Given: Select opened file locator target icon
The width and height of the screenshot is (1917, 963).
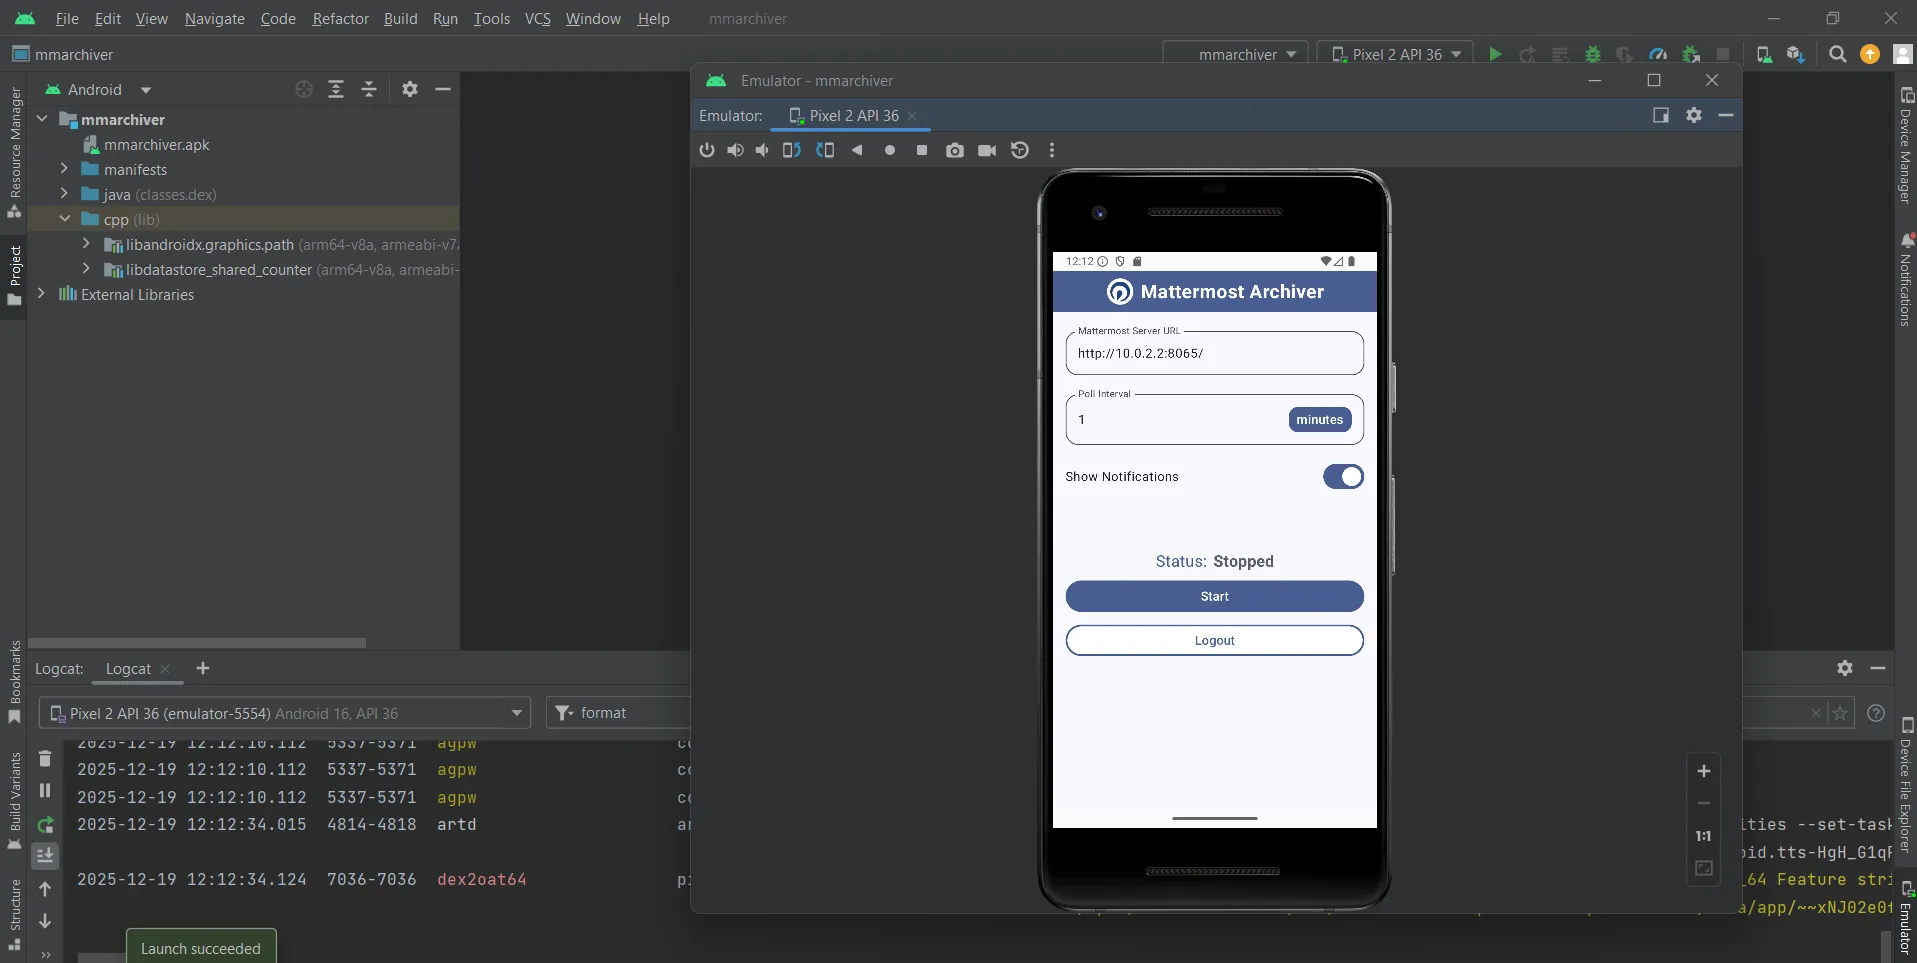Looking at the screenshot, I should [304, 89].
